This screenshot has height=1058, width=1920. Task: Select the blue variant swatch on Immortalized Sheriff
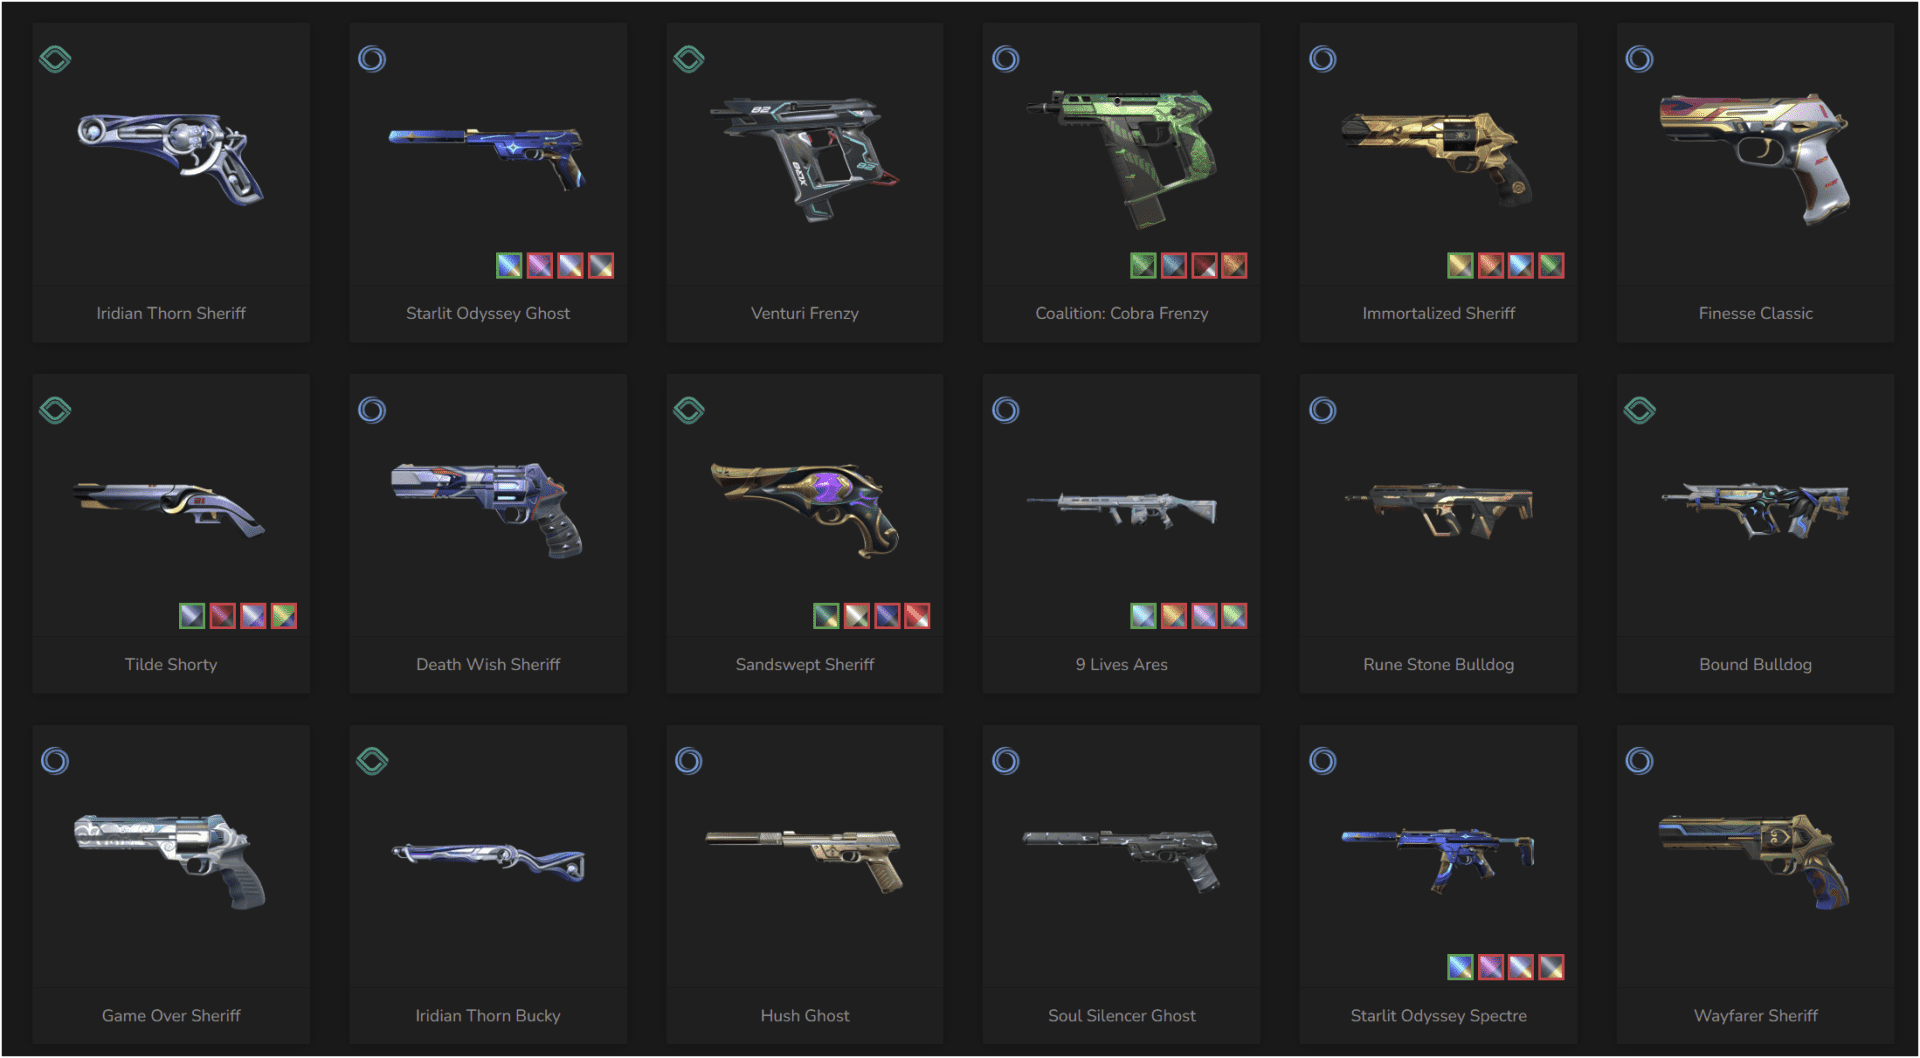point(1520,265)
